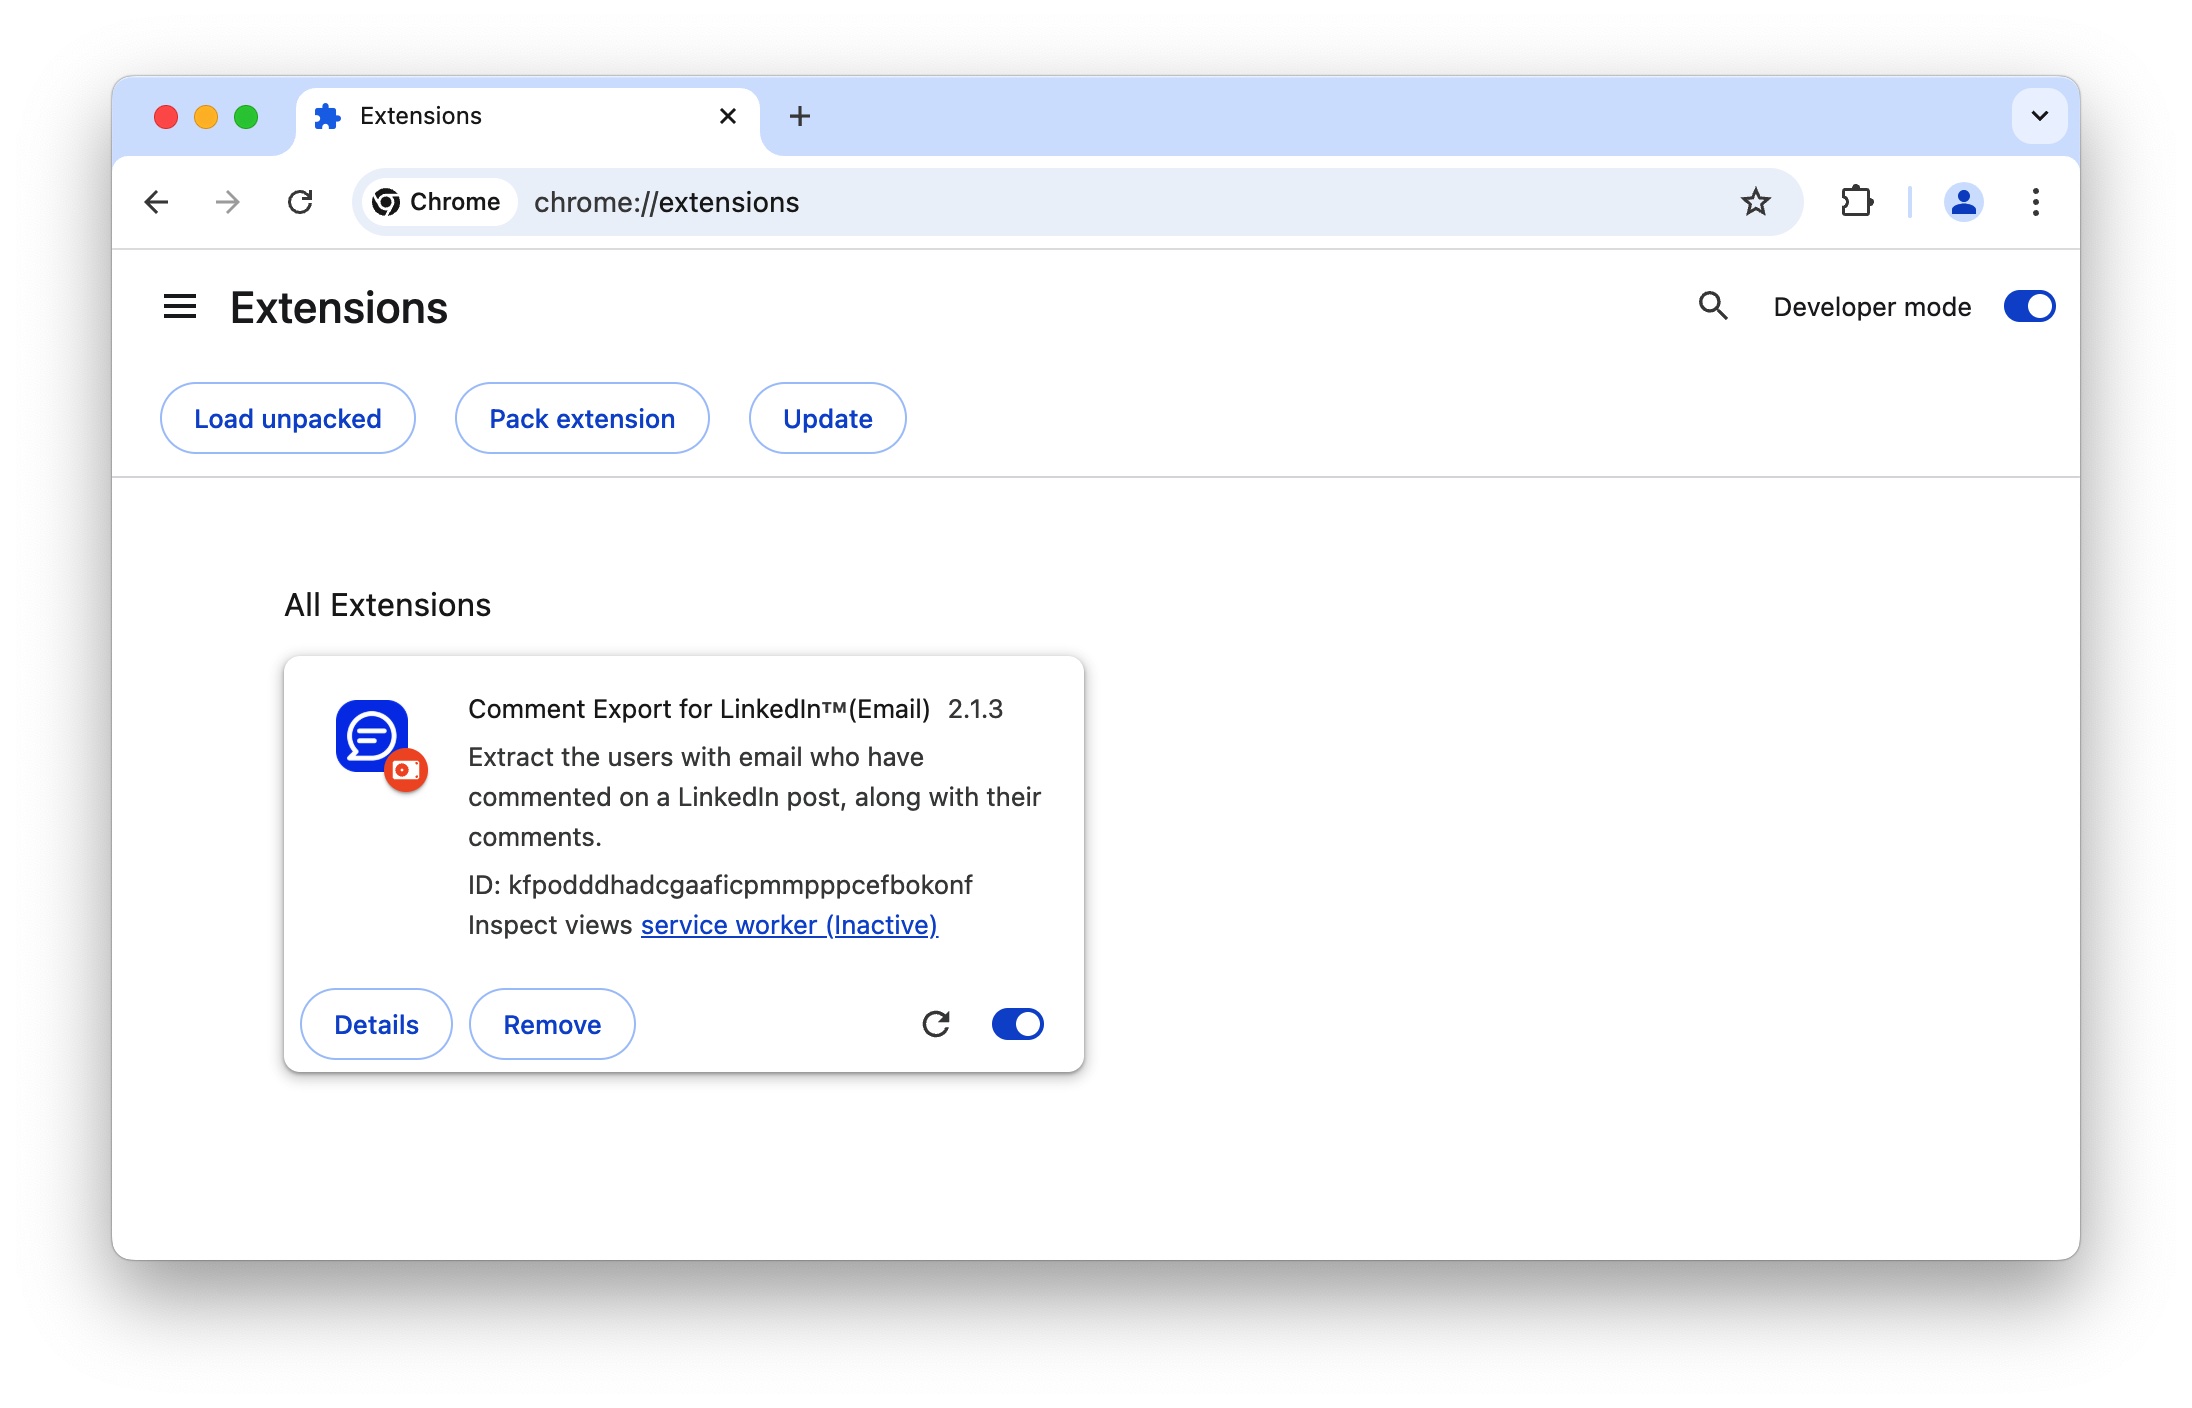
Task: Open Details for Comment Export extension
Action: tap(376, 1024)
